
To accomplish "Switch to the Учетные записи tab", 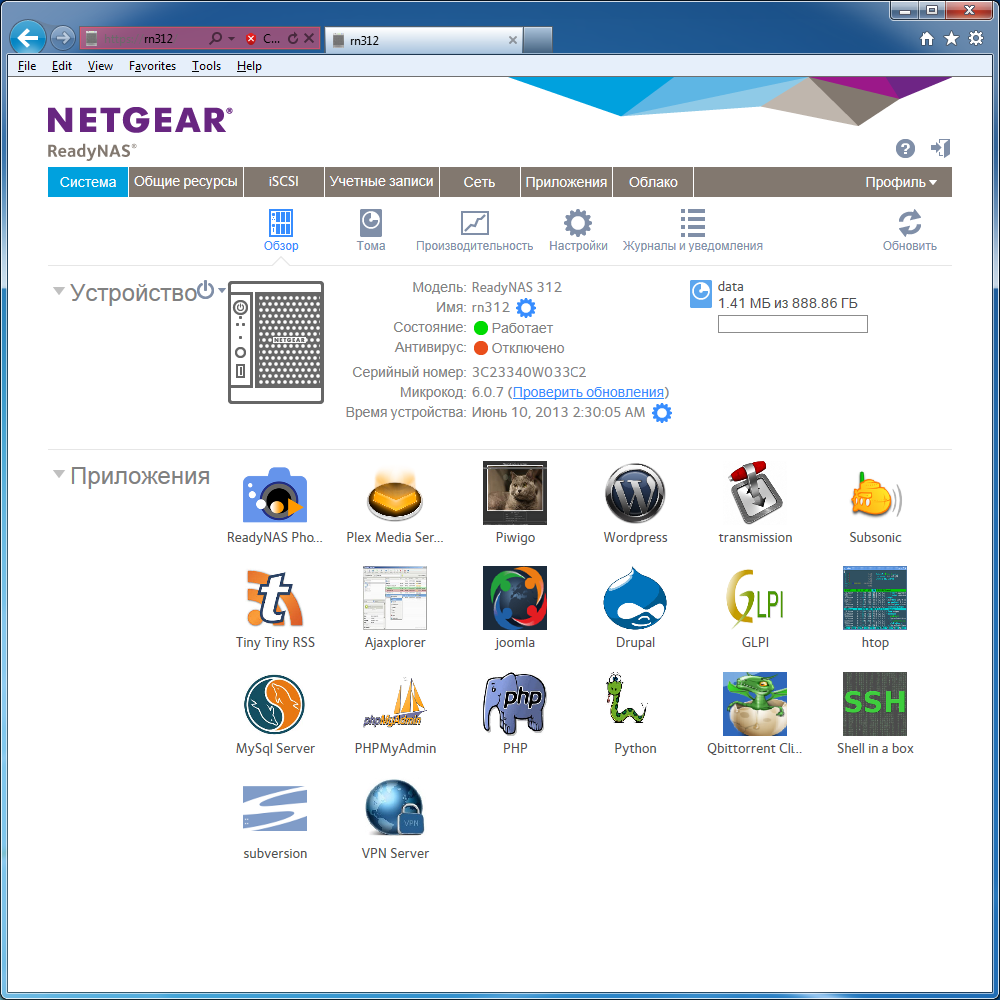I will tap(381, 182).
